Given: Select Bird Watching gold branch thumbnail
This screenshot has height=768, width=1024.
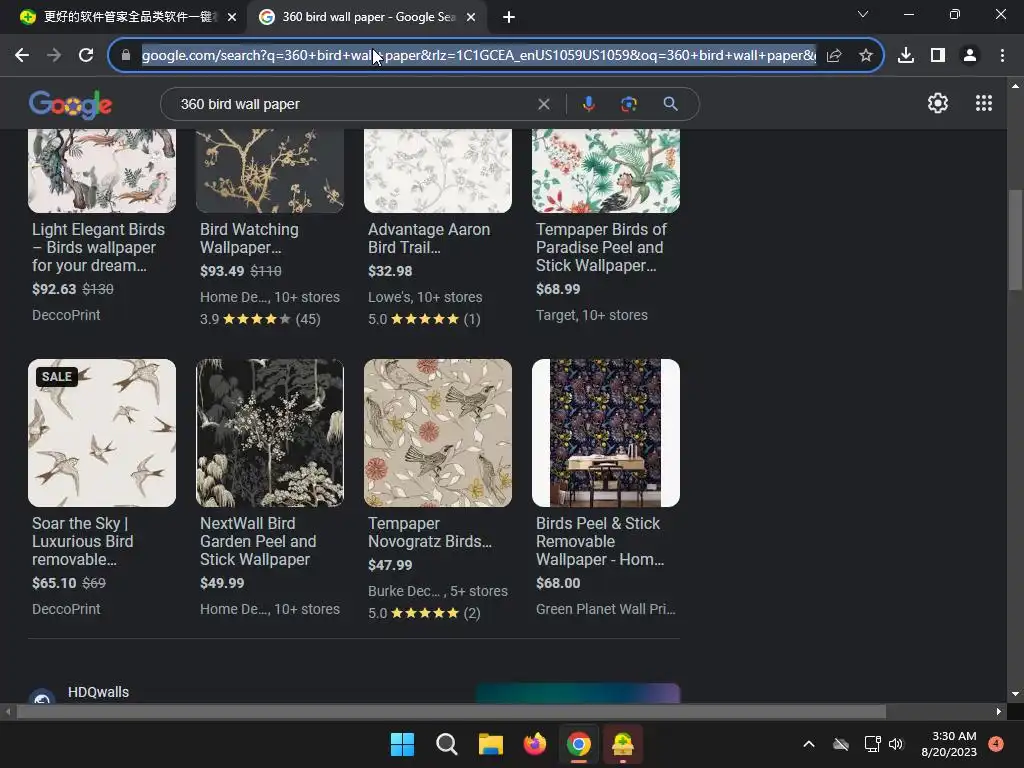Looking at the screenshot, I should [270, 171].
